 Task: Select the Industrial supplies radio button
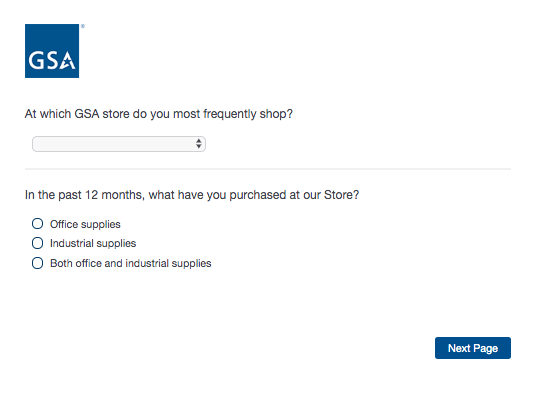click(37, 243)
